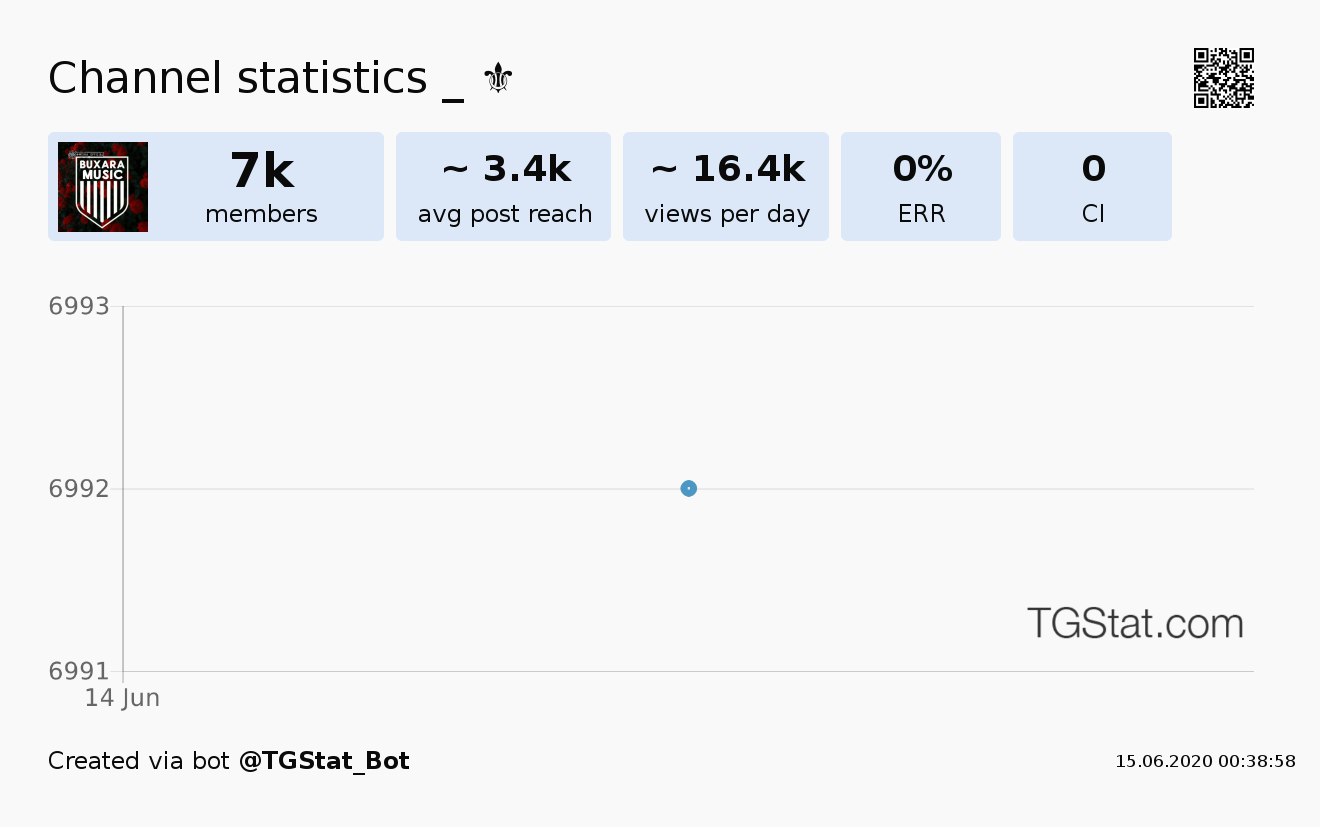The width and height of the screenshot is (1320, 828).
Task: Click the 0% ERR stat card
Action: 921,187
